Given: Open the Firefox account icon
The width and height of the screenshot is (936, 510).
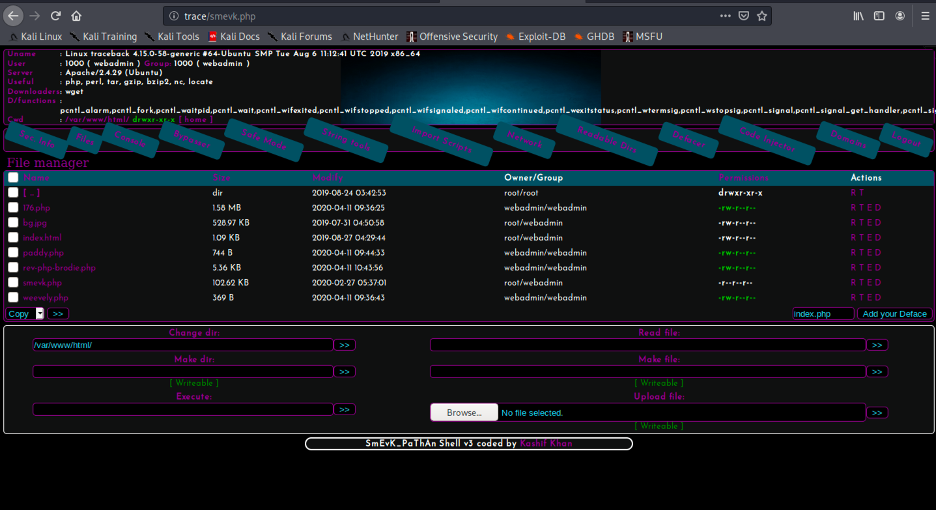Looking at the screenshot, I should (x=900, y=16).
